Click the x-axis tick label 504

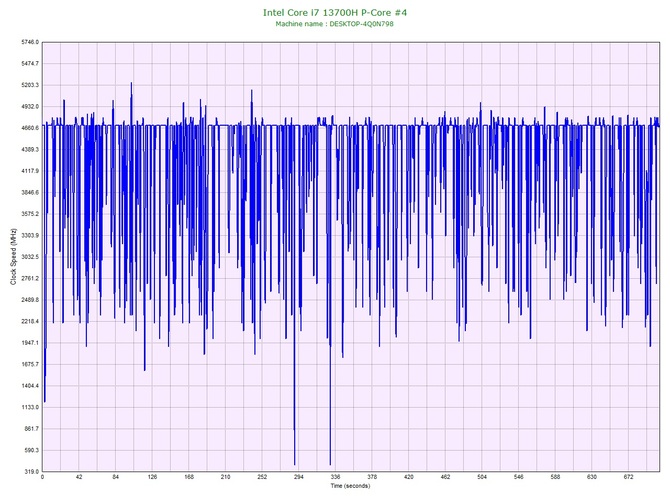482,477
